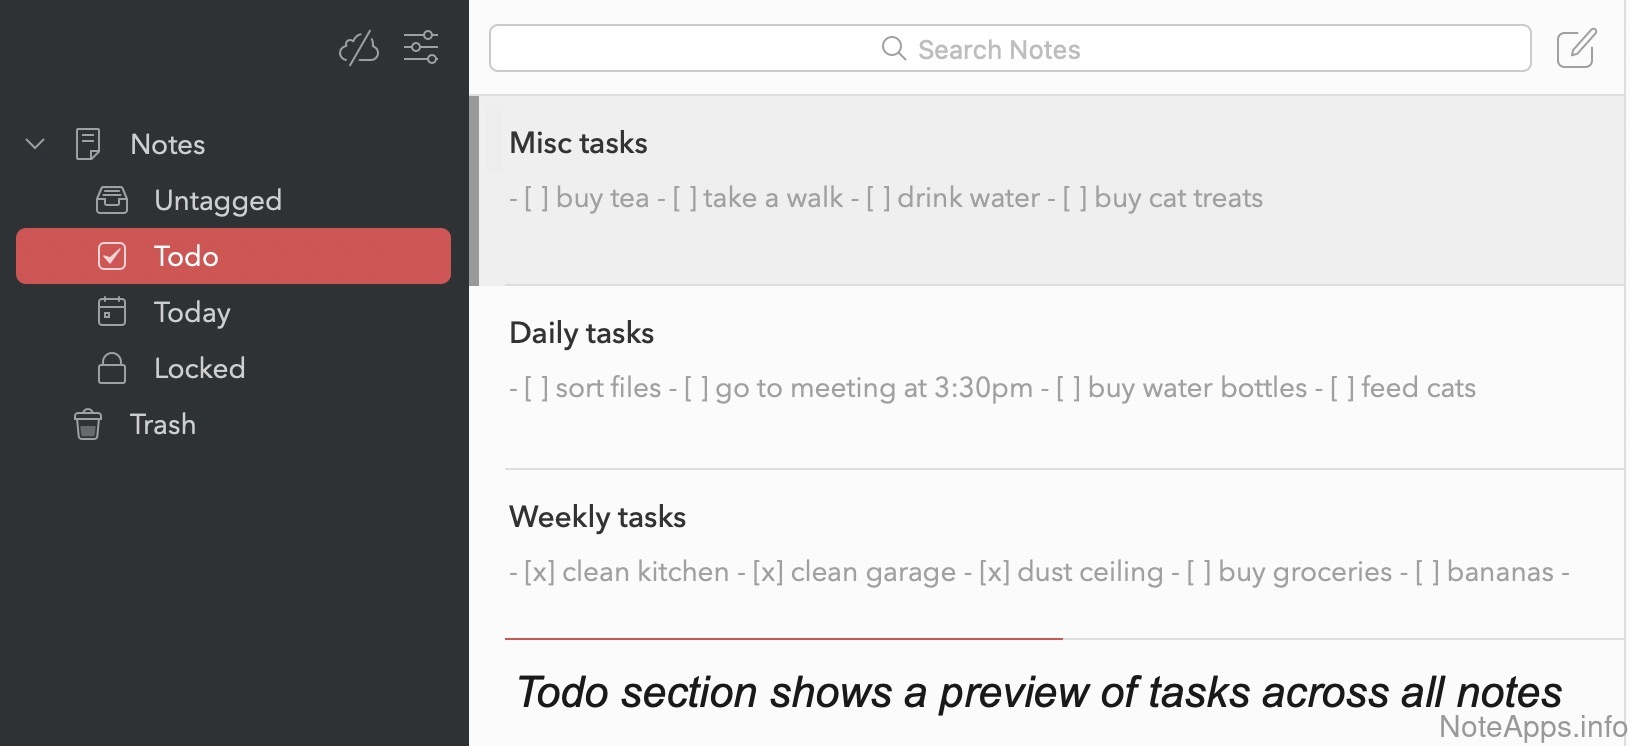Click the Todo checkbox icon
The image size is (1630, 746).
point(112,256)
